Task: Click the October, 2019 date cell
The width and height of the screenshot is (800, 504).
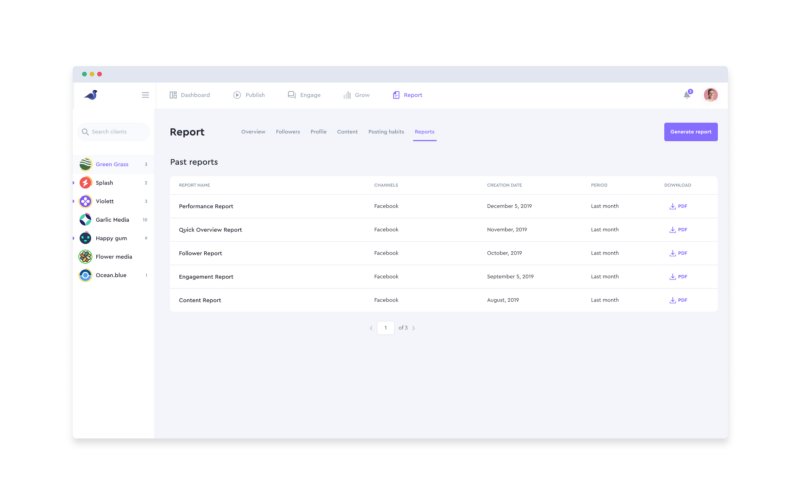Action: point(504,253)
